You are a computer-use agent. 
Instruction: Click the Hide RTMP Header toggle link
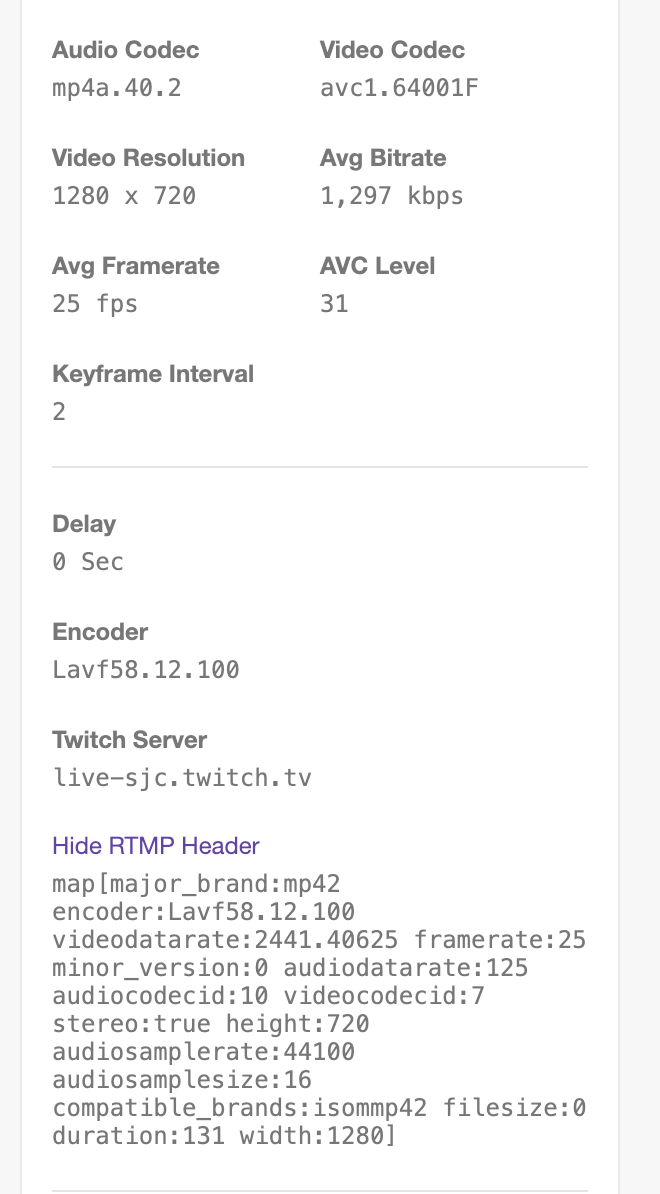156,846
